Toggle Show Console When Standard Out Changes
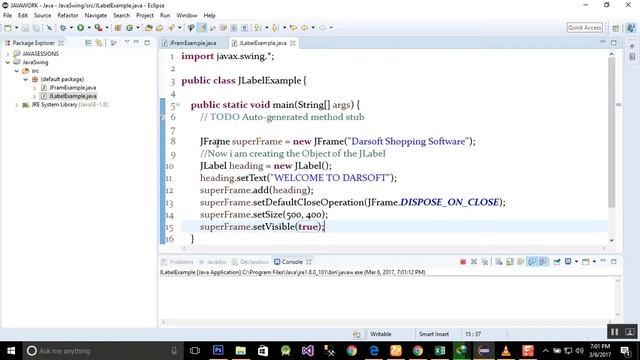 pyautogui.click(x=532, y=262)
